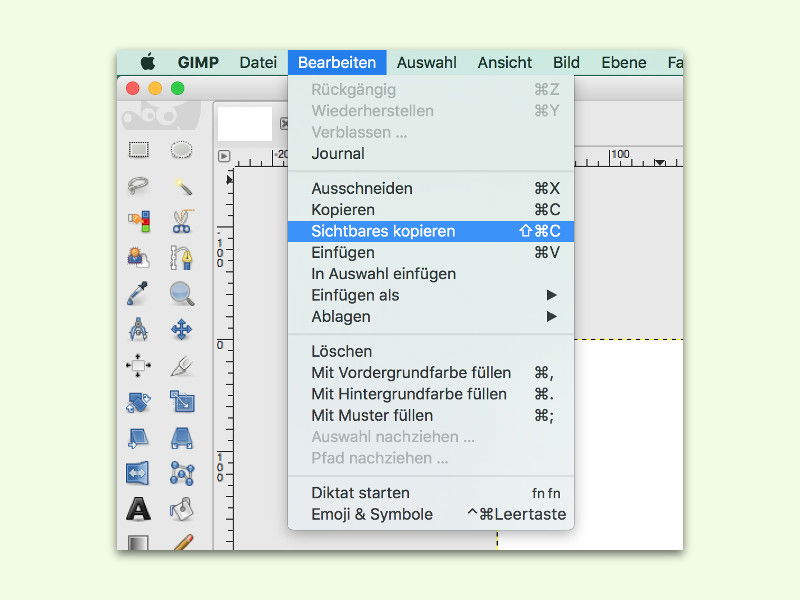The image size is (800, 600).
Task: Choose Mit Hintergrundfarbe füllen
Action: click(431, 394)
